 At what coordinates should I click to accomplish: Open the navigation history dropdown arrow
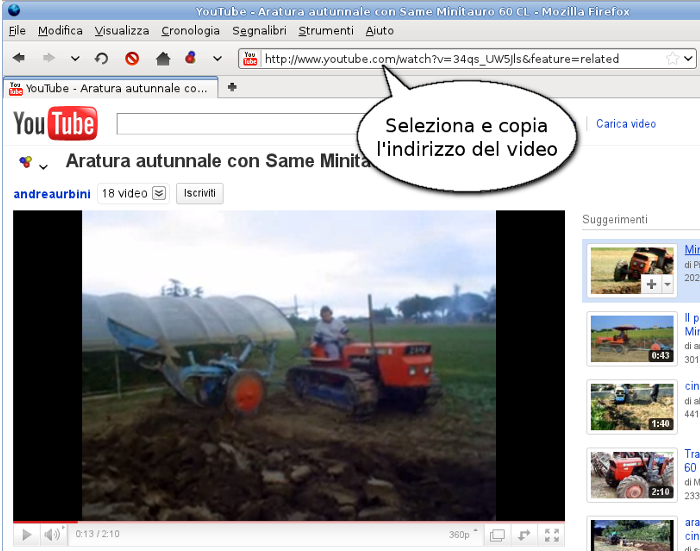pos(74,59)
